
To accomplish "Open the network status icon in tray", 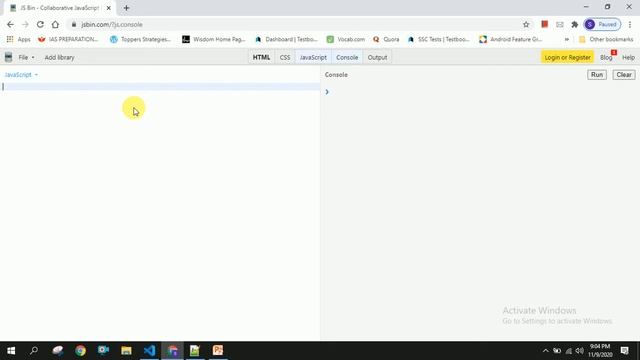I will click(569, 351).
